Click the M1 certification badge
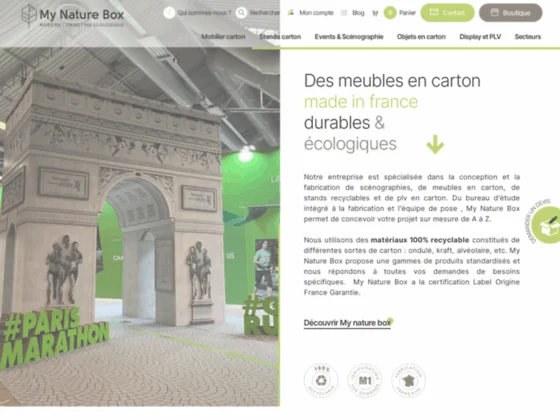560x420 pixels. point(365,380)
